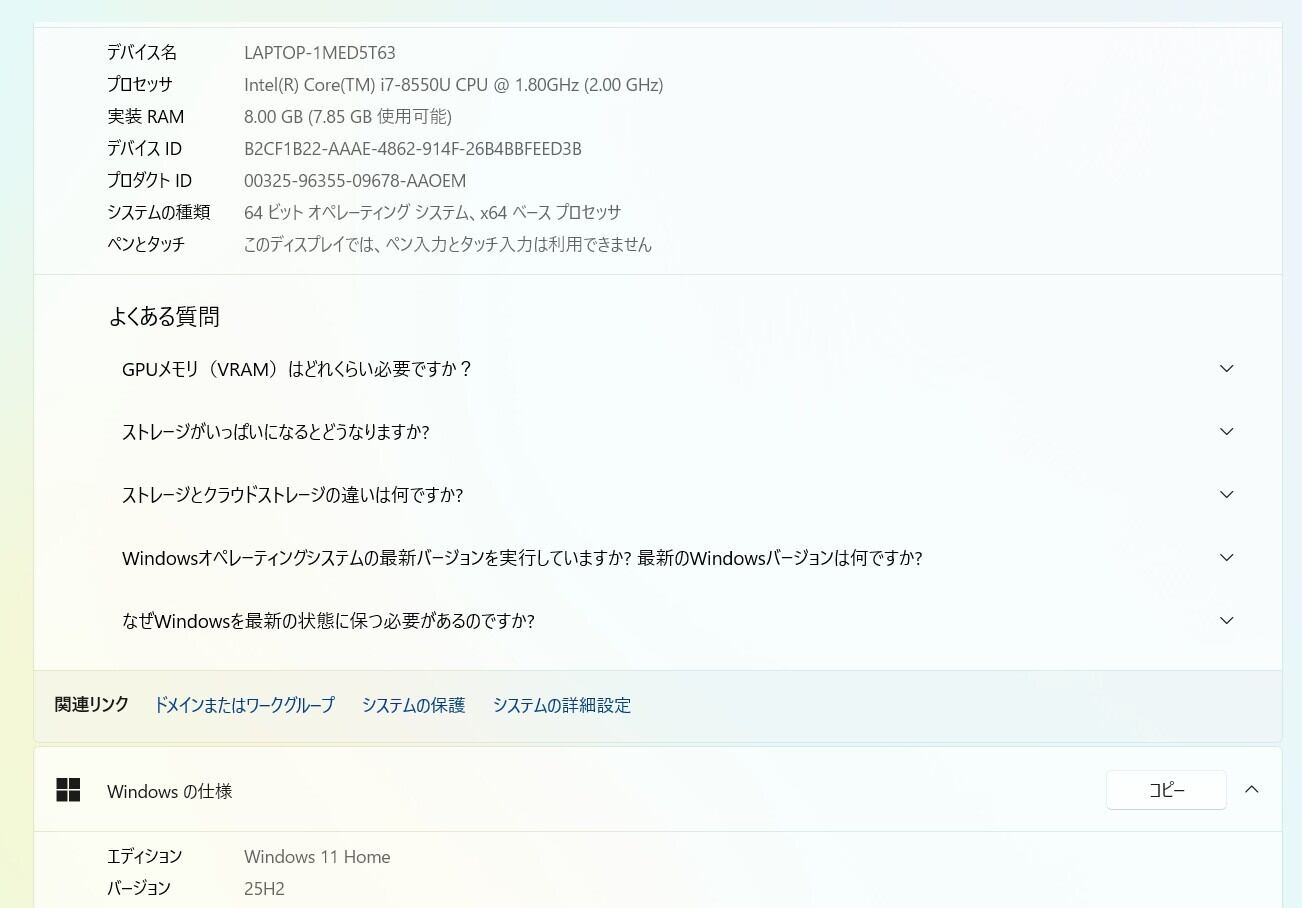Select the system type value 64 ビット
This screenshot has width=1302, height=908.
433,213
